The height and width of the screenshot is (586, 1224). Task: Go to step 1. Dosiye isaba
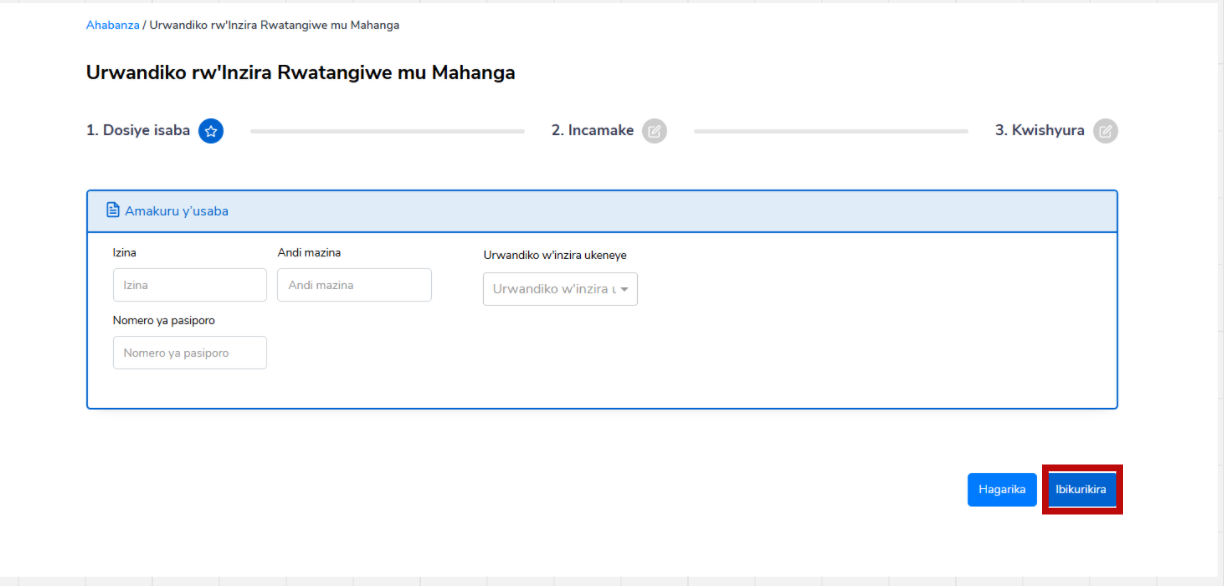[x=138, y=130]
